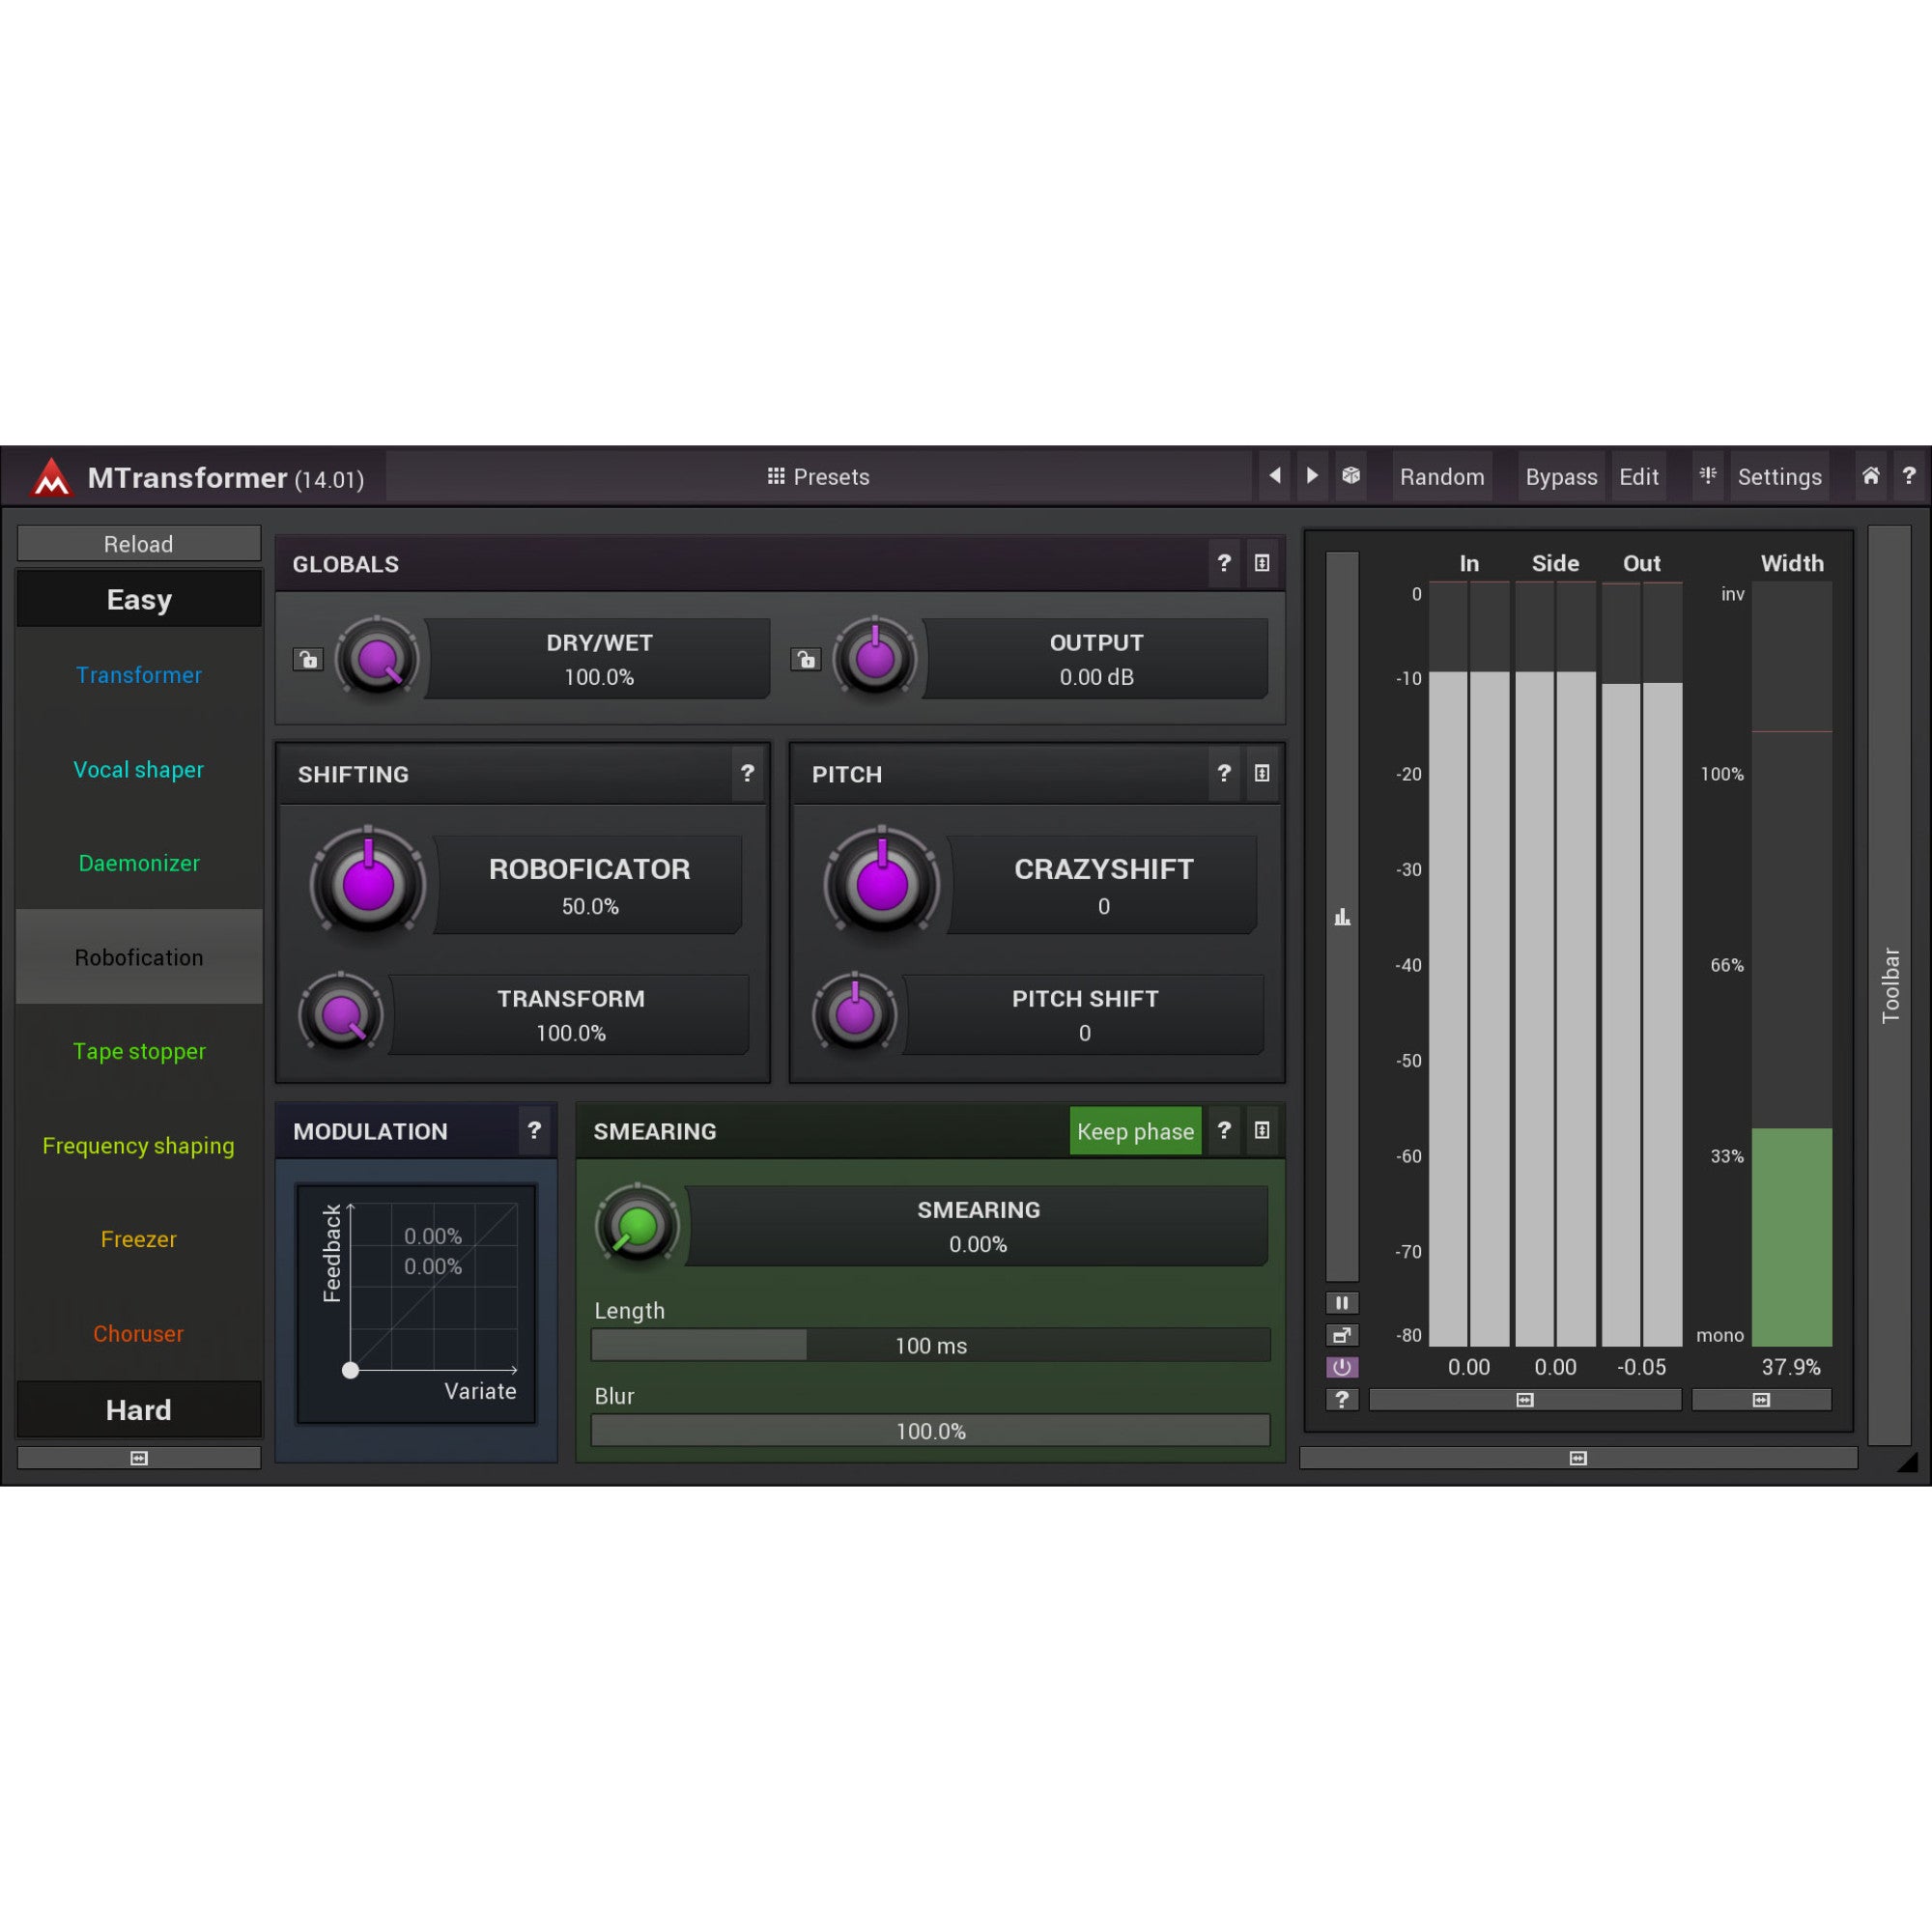Expand the vertical Toolbar strip
Image resolution: width=1932 pixels, height=1932 pixels.
(x=1890, y=985)
